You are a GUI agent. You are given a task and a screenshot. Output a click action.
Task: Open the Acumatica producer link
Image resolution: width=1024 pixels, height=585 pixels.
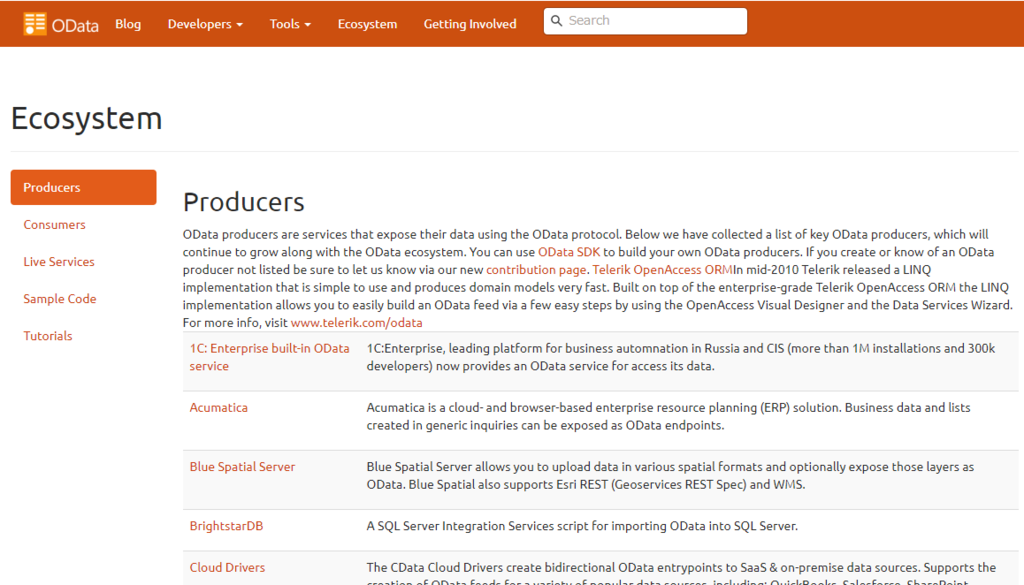tap(219, 407)
